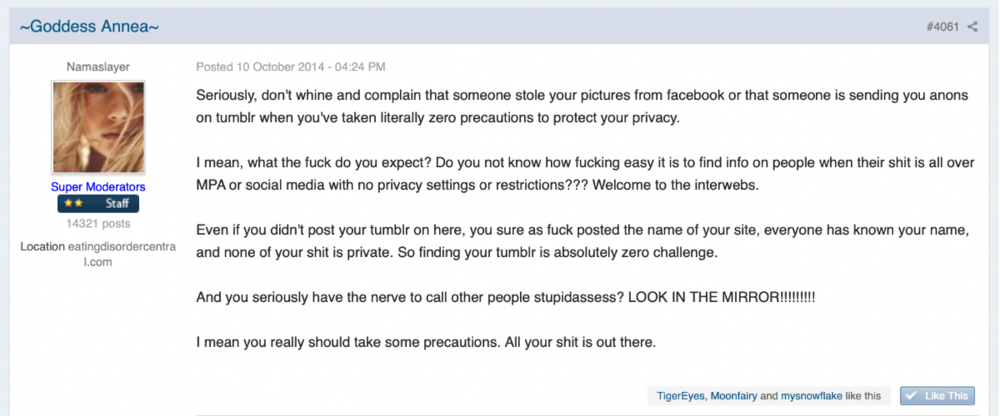Click the 14321 posts count

click(98, 224)
